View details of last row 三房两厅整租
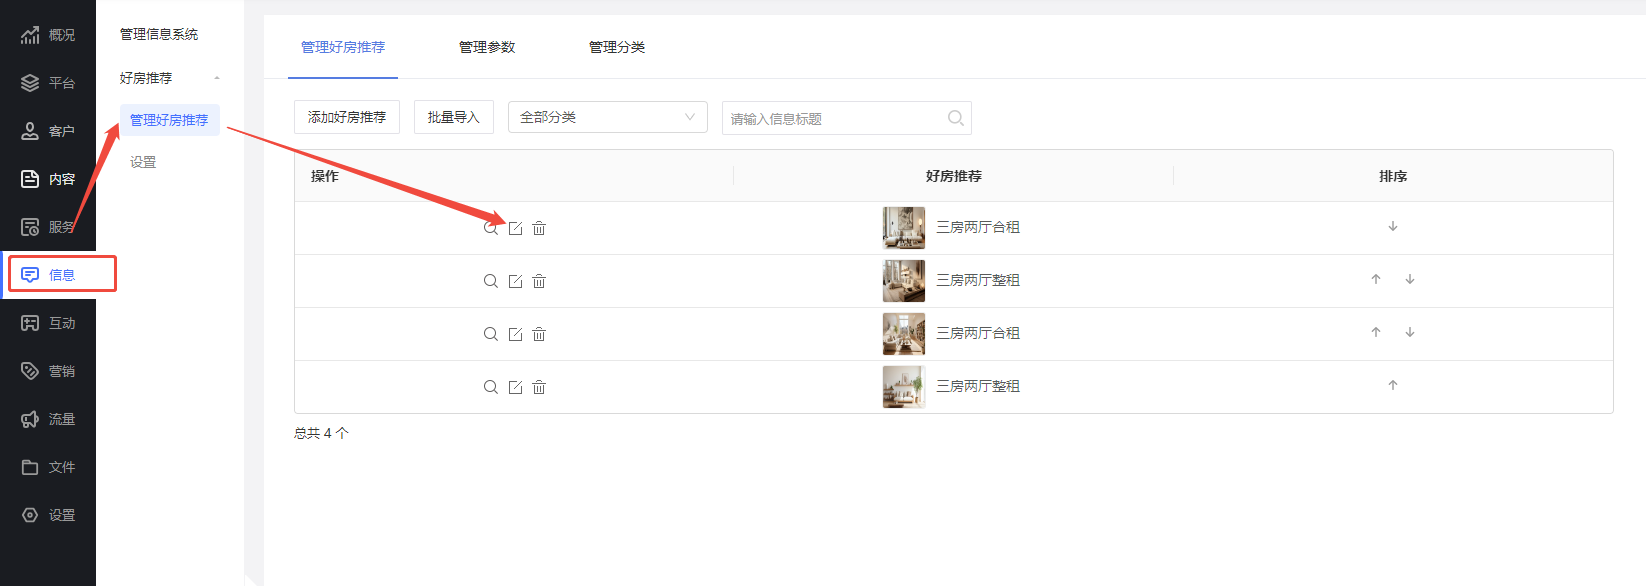1646x586 pixels. click(x=491, y=387)
